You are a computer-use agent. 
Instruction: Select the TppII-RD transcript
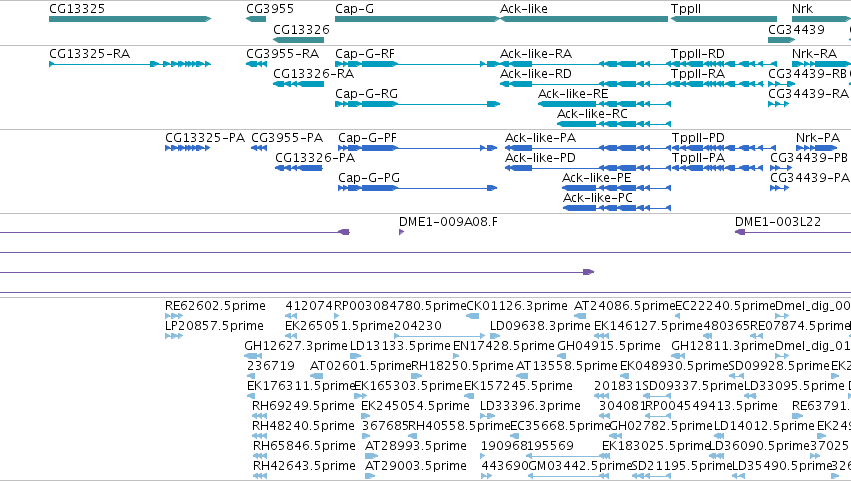(x=724, y=64)
